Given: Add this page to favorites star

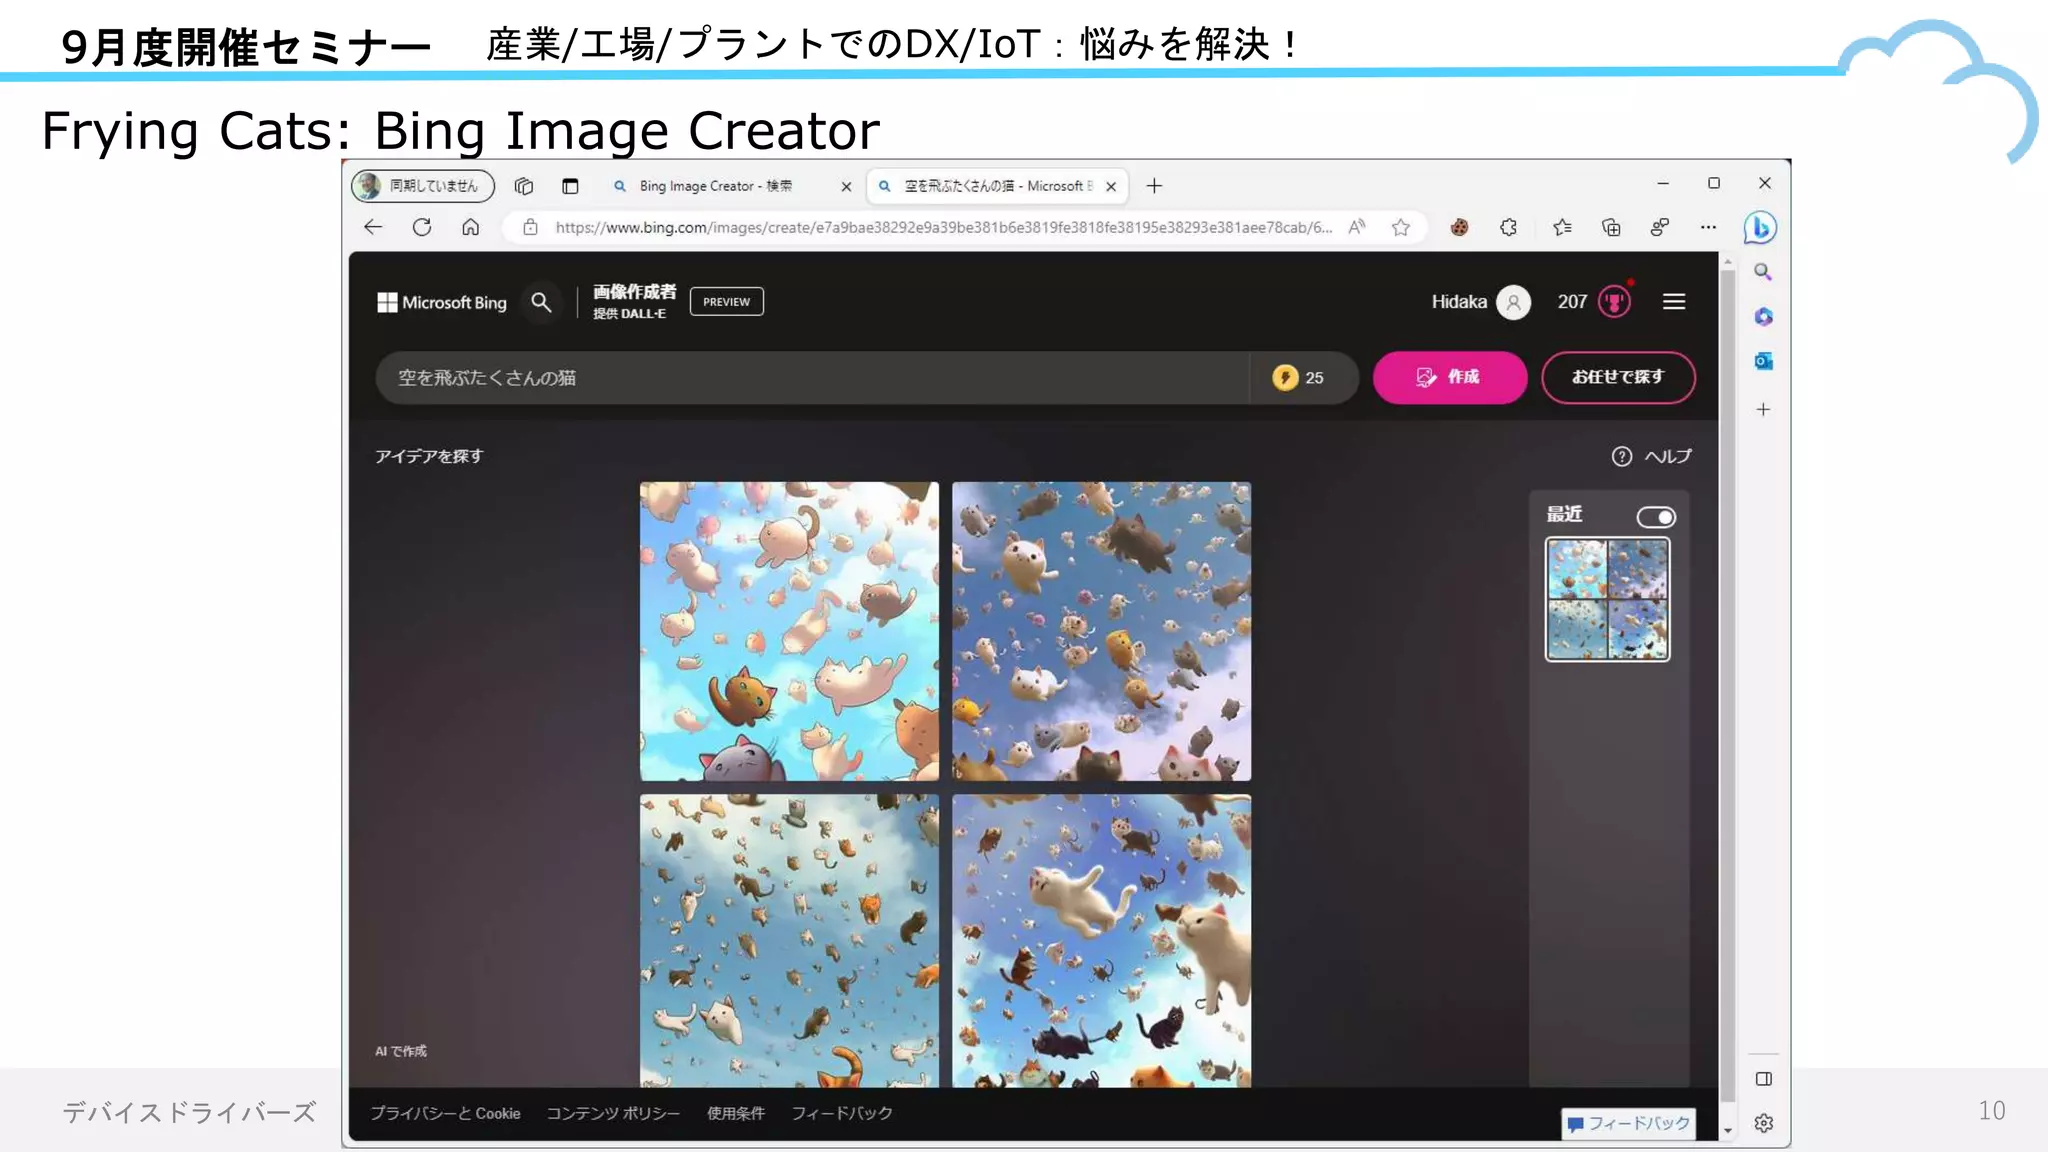Looking at the screenshot, I should coord(1401,227).
